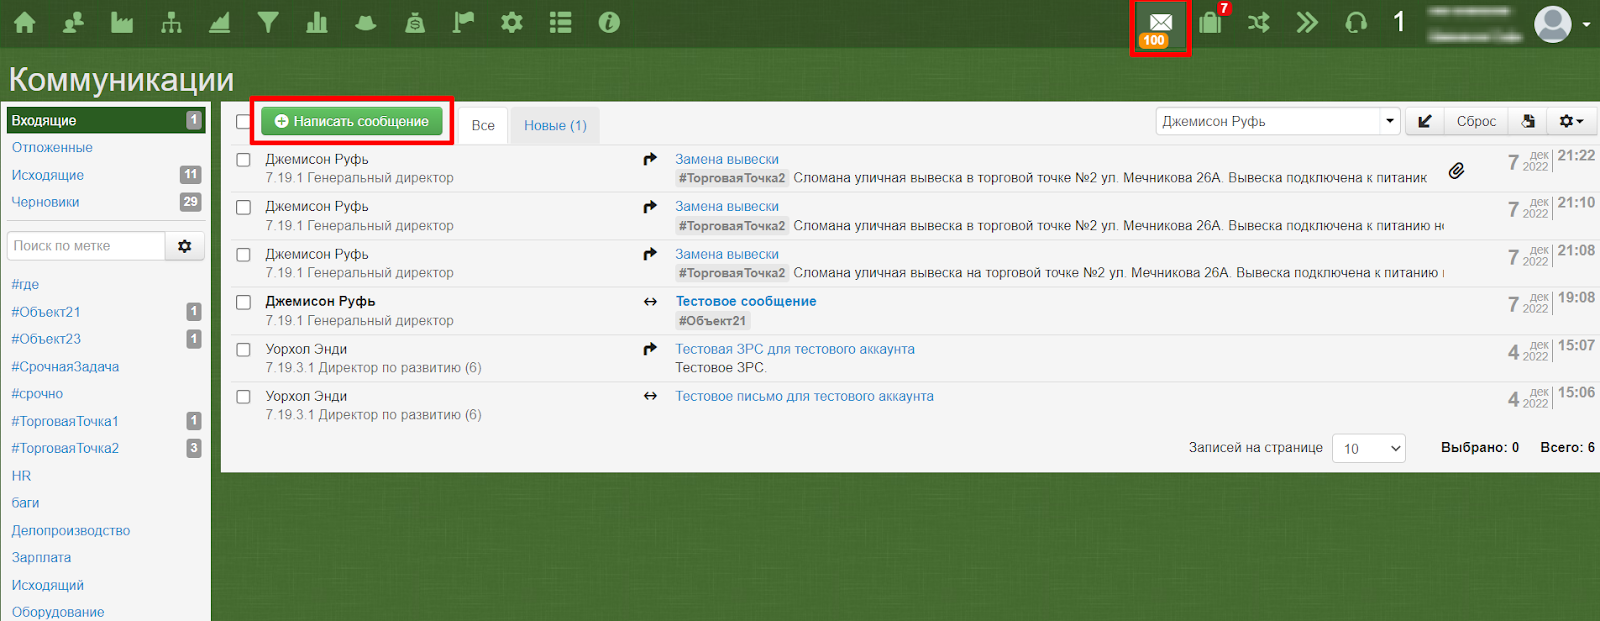Screen dimensions: 1600x621
Task: Open the users icon in top navigation
Action: coord(73,22)
